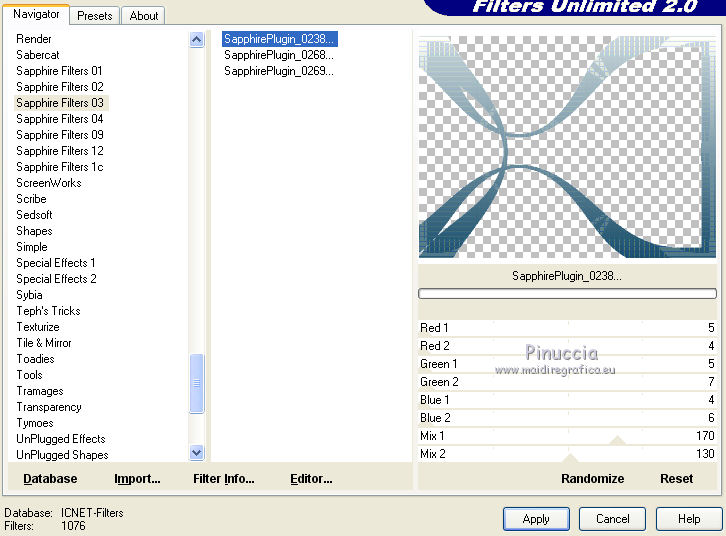The height and width of the screenshot is (536, 726).
Task: Adjust the Blue 1 slider
Action: click(567, 400)
